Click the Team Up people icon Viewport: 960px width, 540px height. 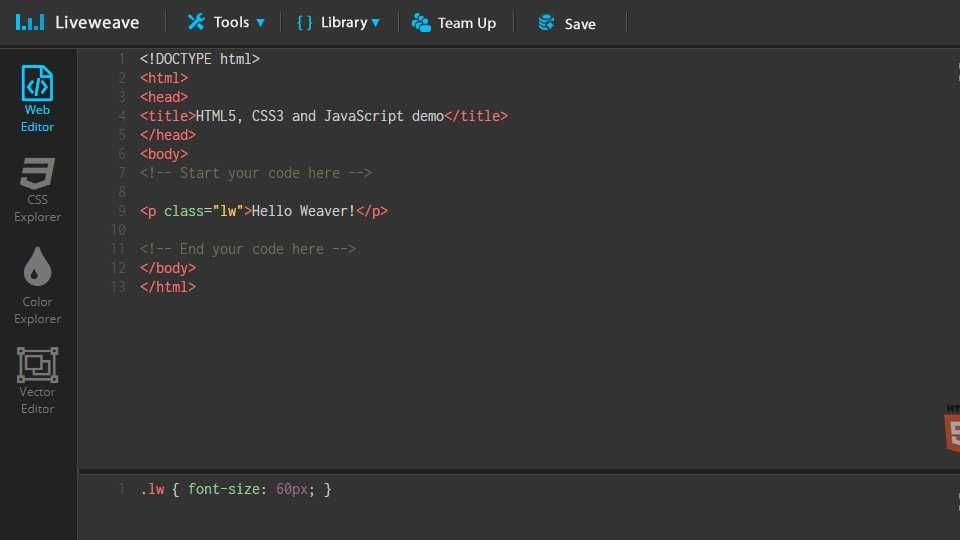[x=421, y=23]
